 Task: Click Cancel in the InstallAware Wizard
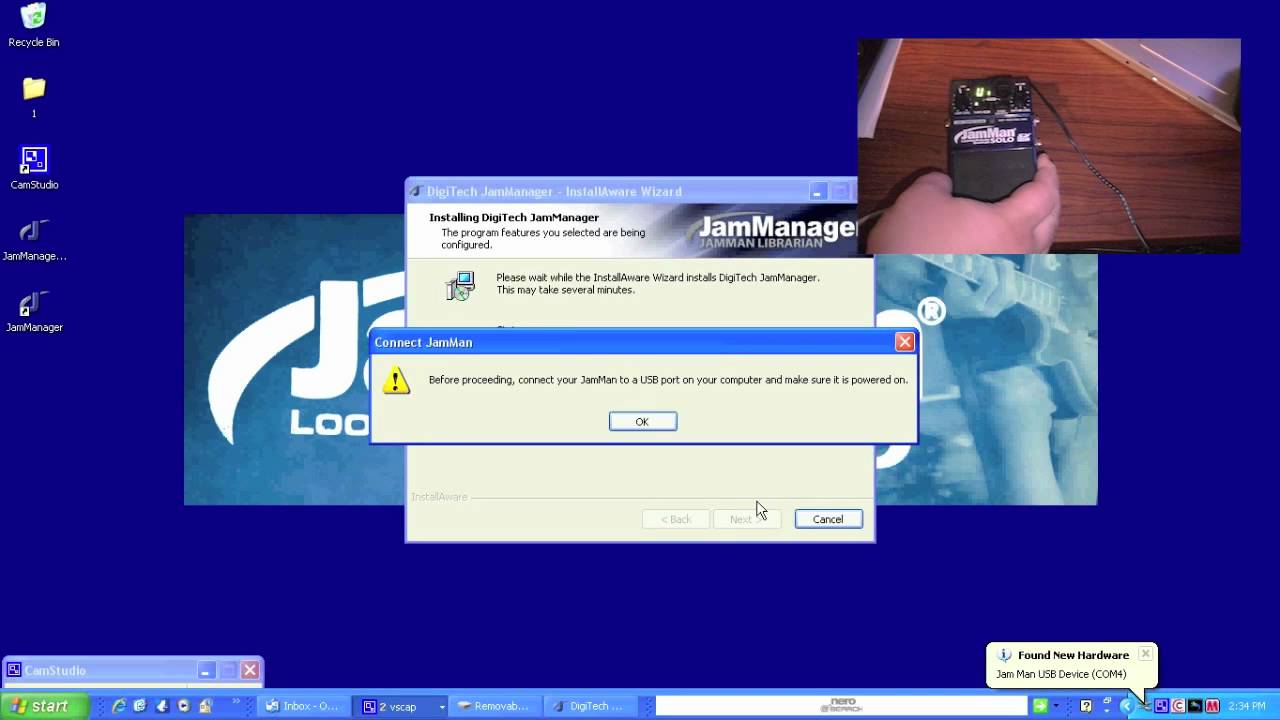[828, 519]
